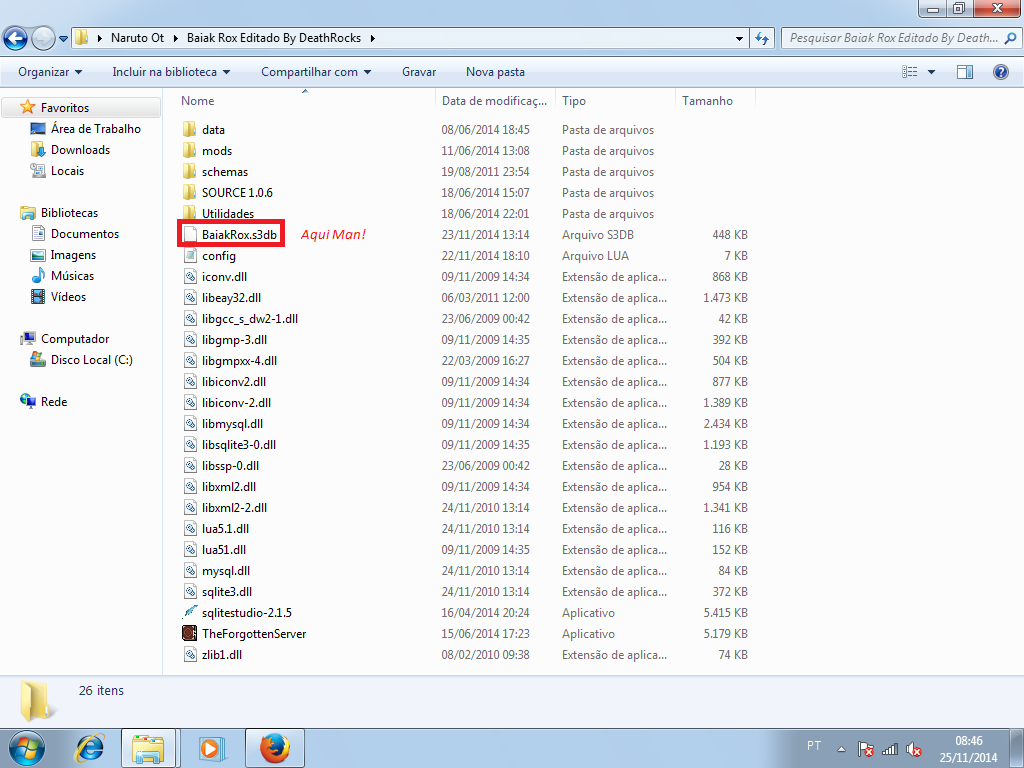
Task: Open Help with the question mark icon
Action: pyautogui.click(x=1000, y=72)
